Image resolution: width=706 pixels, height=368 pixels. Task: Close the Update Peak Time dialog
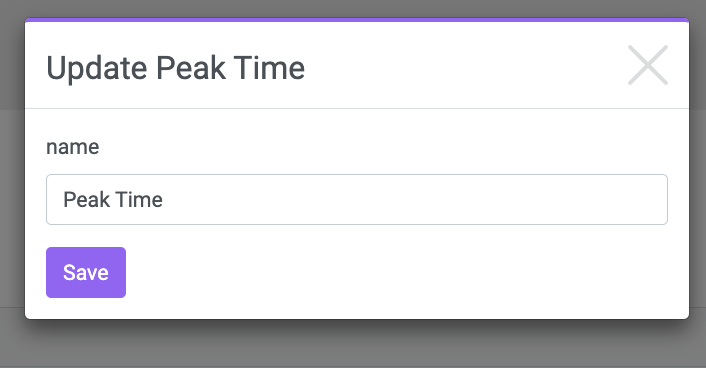click(x=647, y=65)
